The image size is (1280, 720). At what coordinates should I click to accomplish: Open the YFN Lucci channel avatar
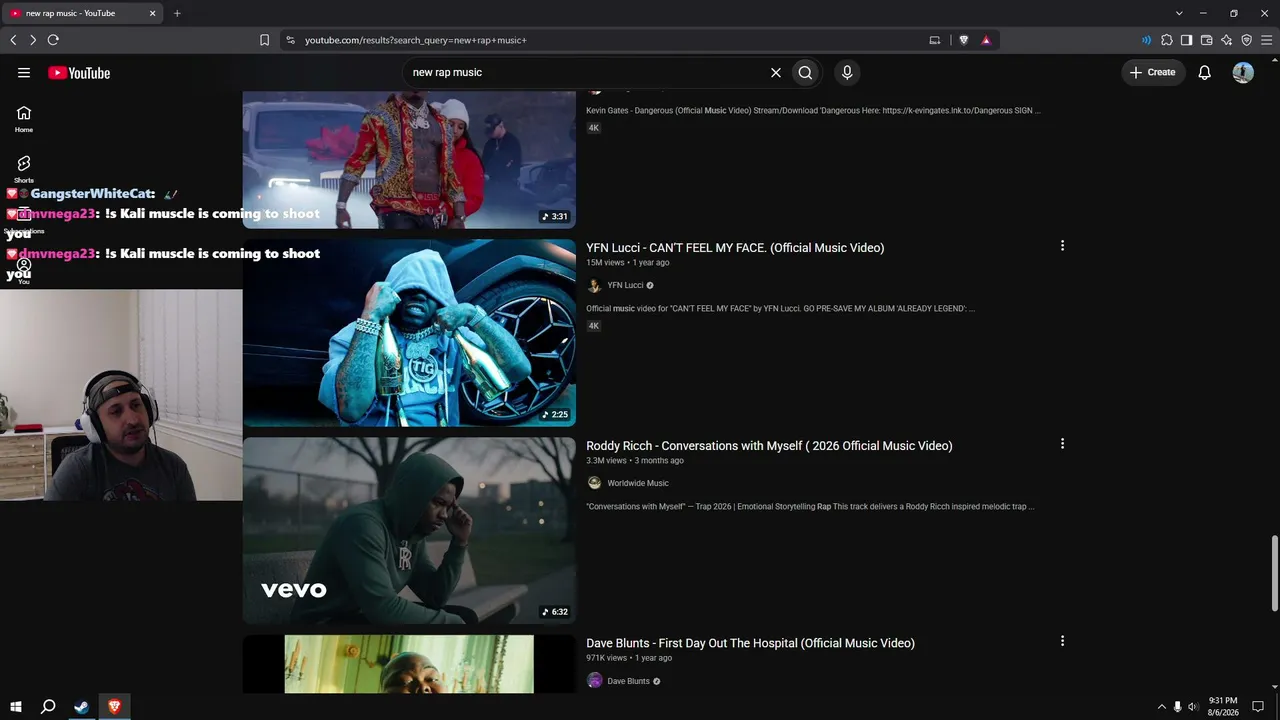(594, 285)
